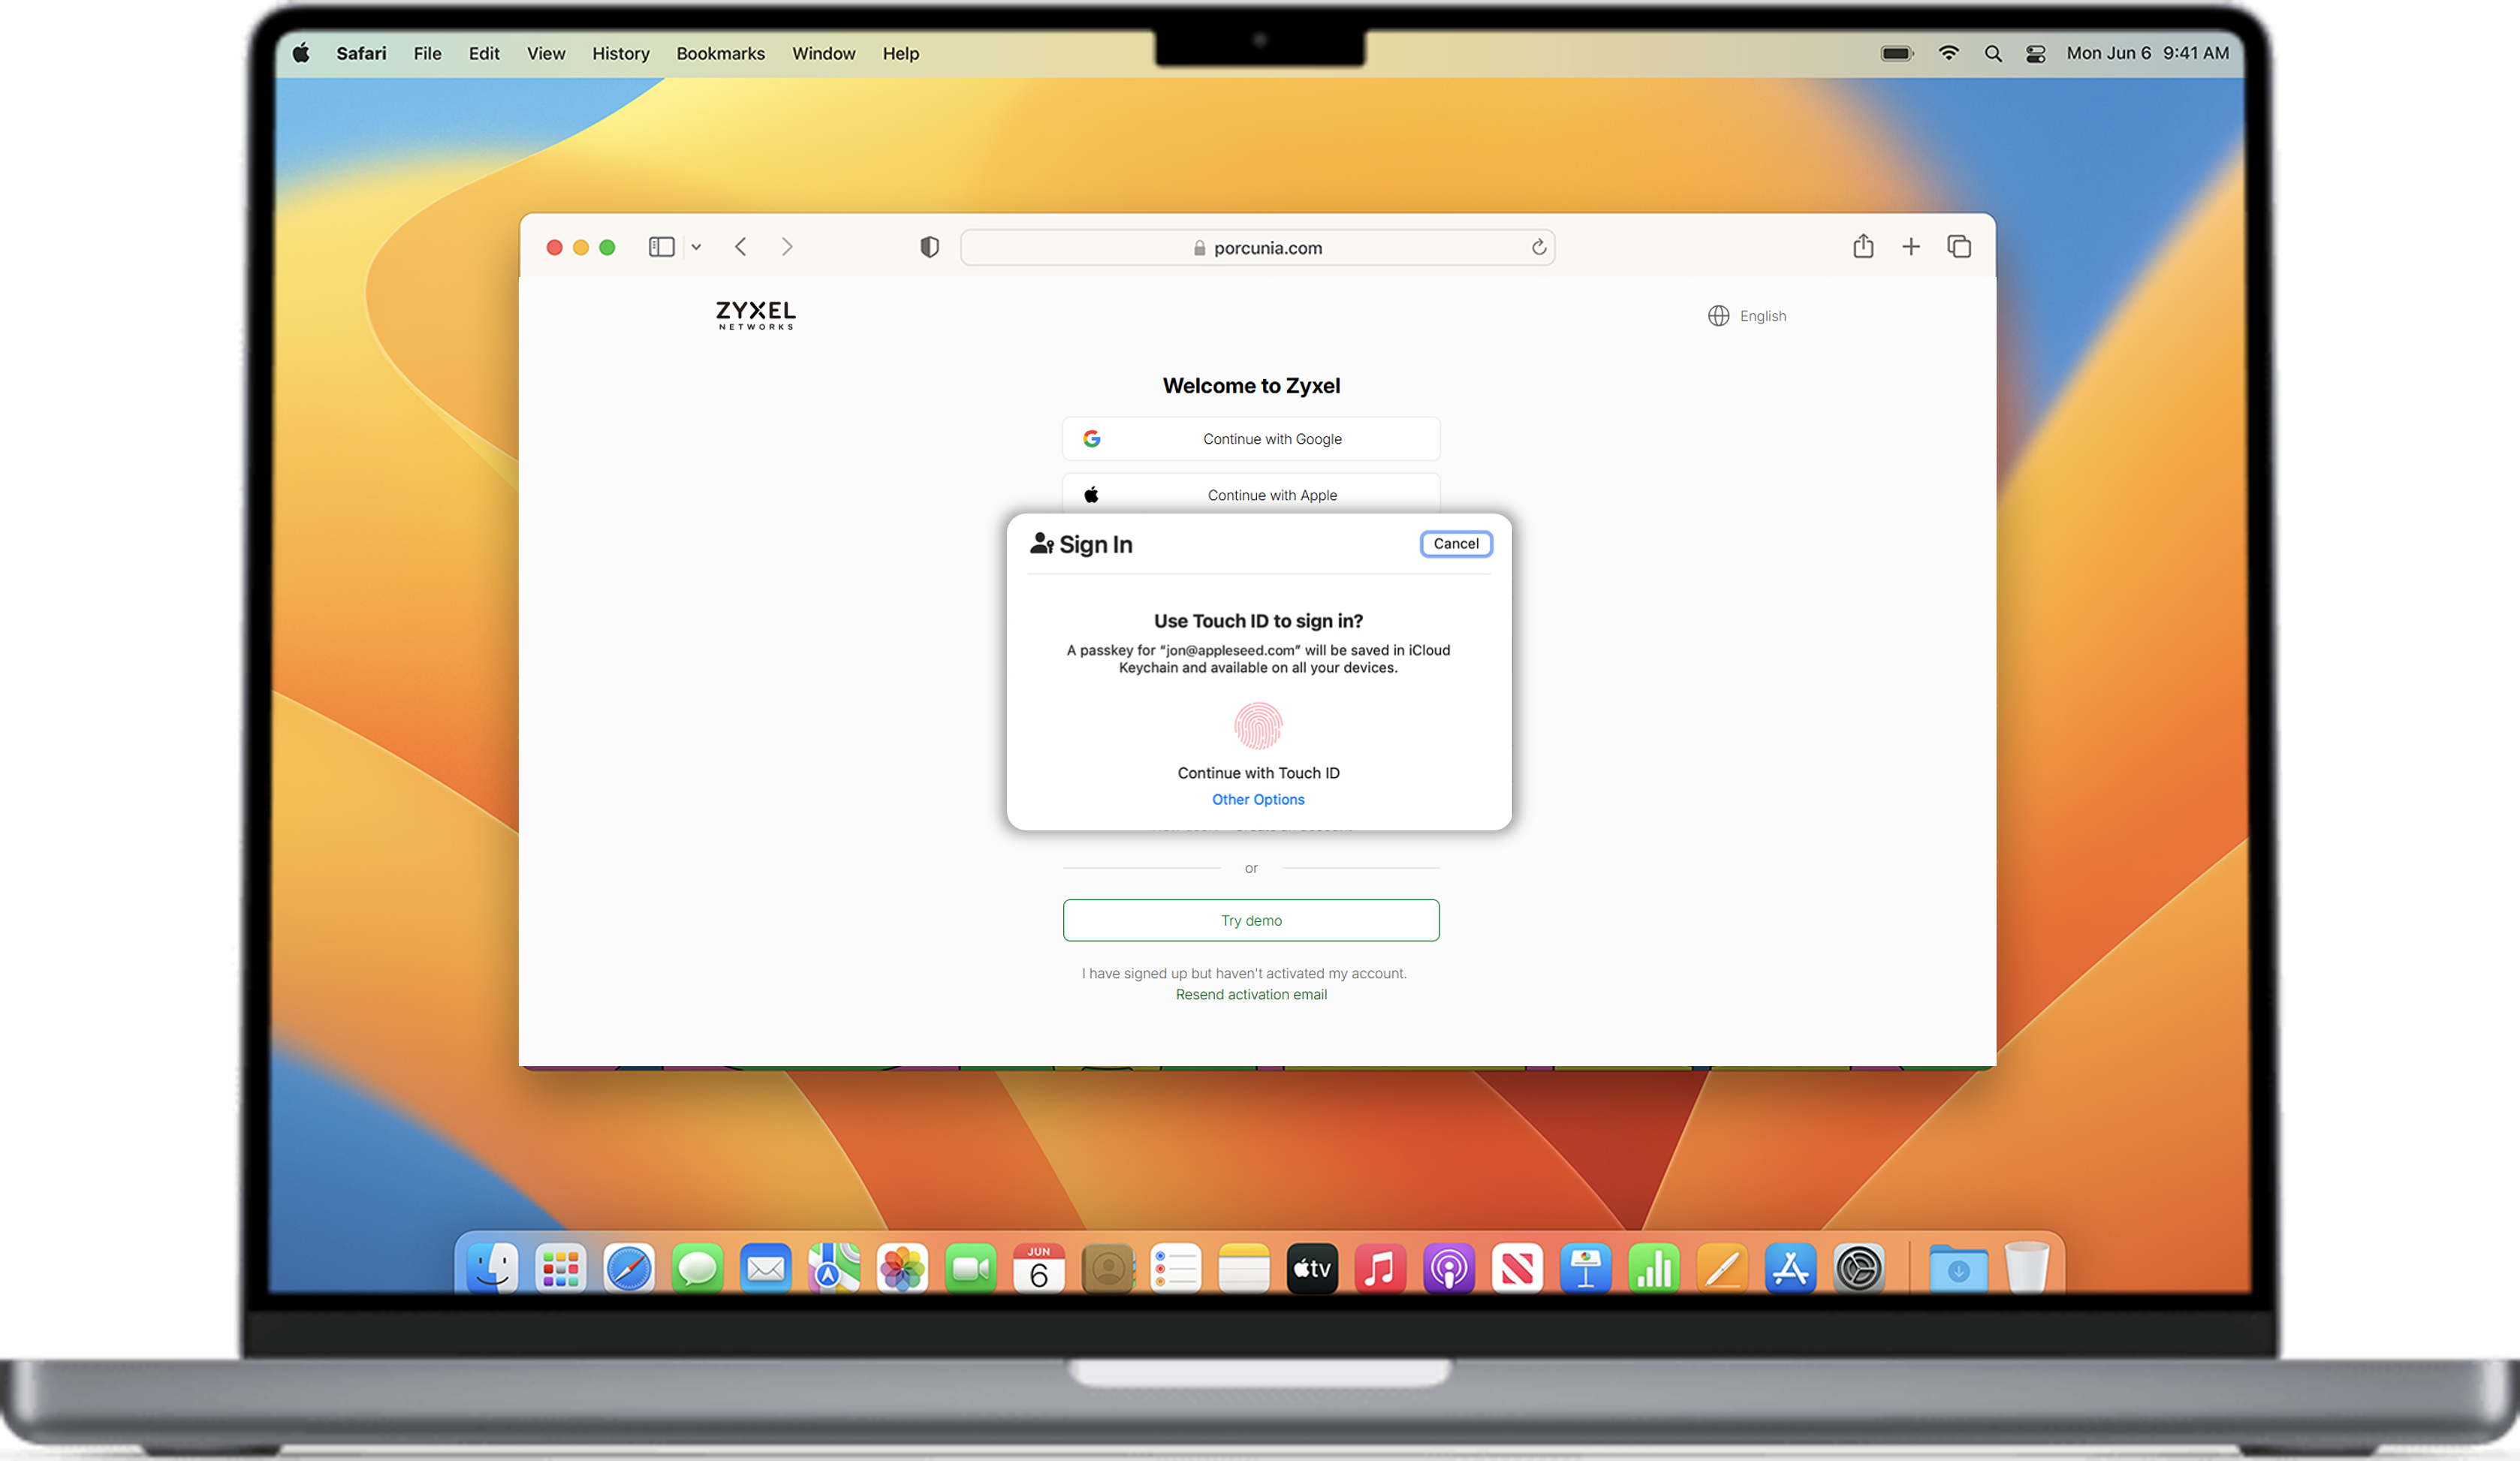Click the Share icon in Safari toolbar
The height and width of the screenshot is (1461, 2520).
click(x=1862, y=246)
